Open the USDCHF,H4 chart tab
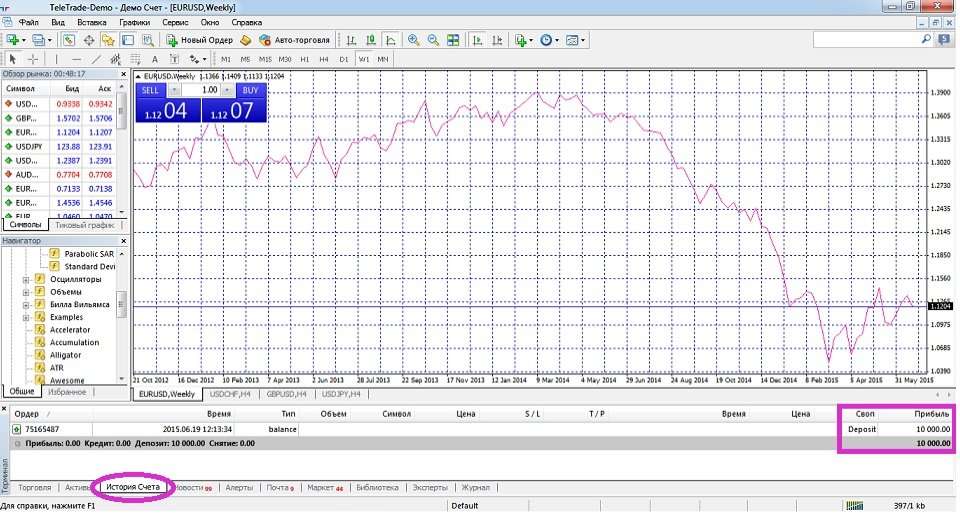The height and width of the screenshot is (514, 960). pos(230,394)
